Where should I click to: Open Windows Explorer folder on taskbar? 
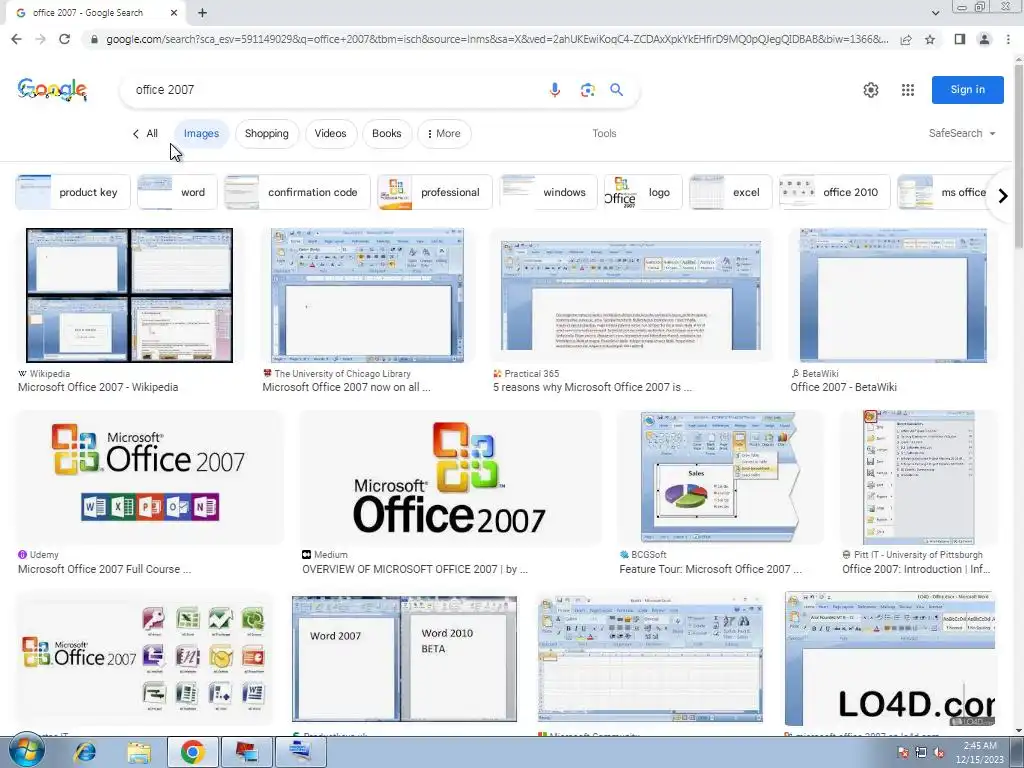tap(138, 752)
